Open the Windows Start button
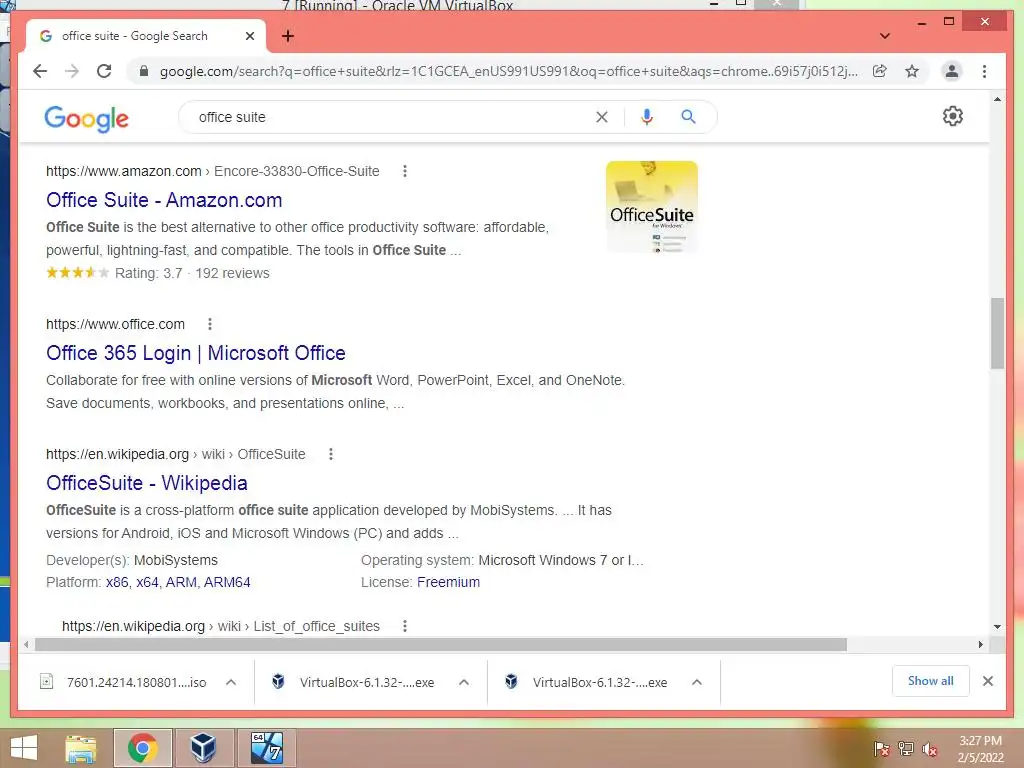1024x768 pixels. pyautogui.click(x=24, y=748)
